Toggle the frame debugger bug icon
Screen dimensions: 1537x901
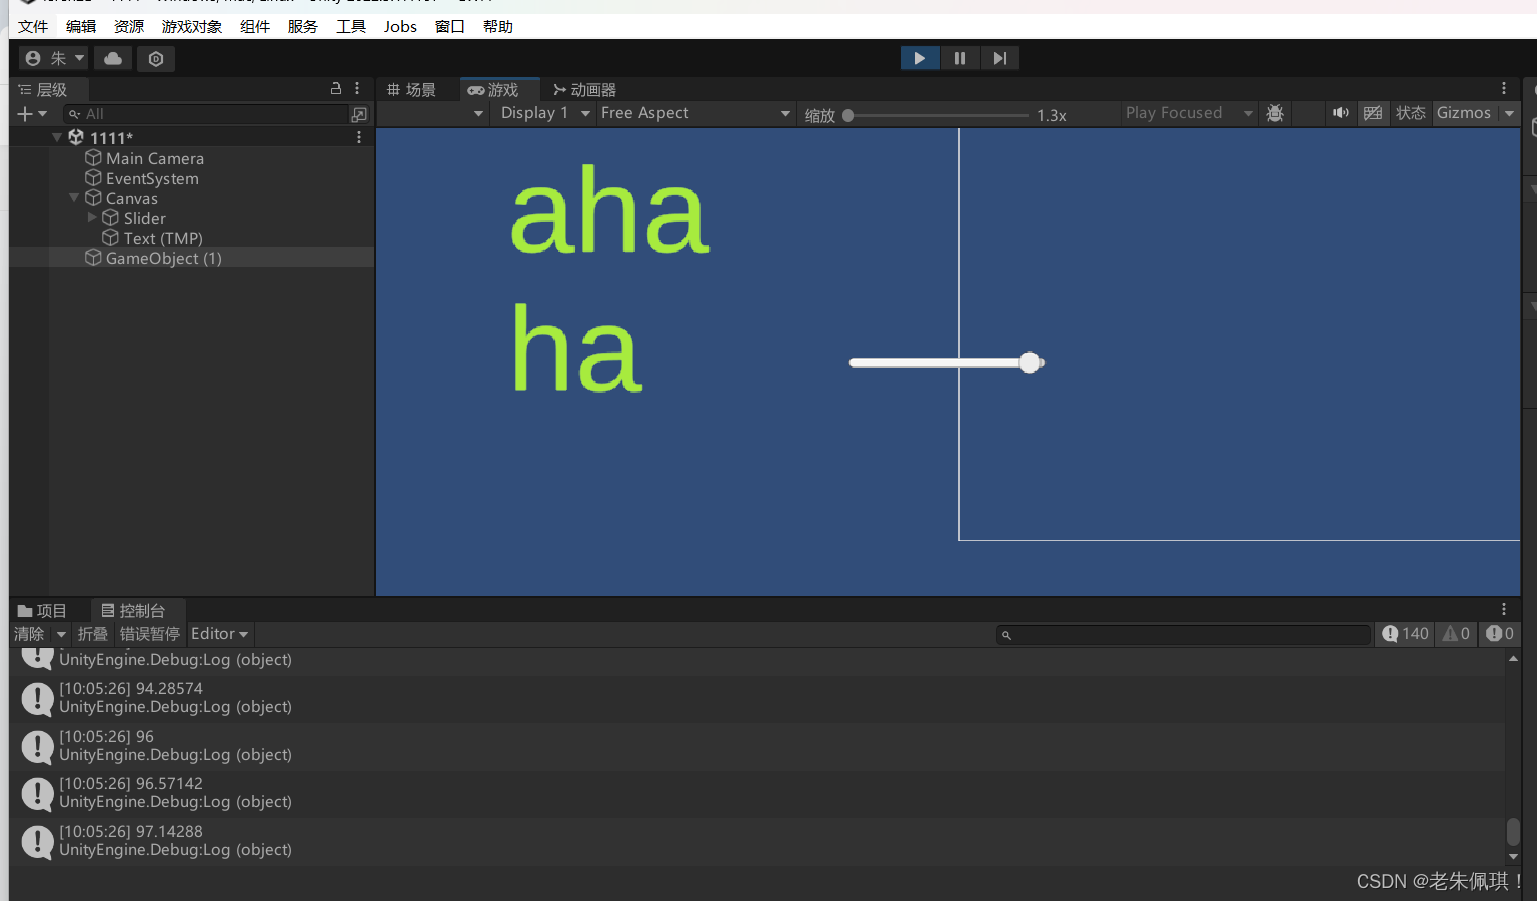point(1275,113)
